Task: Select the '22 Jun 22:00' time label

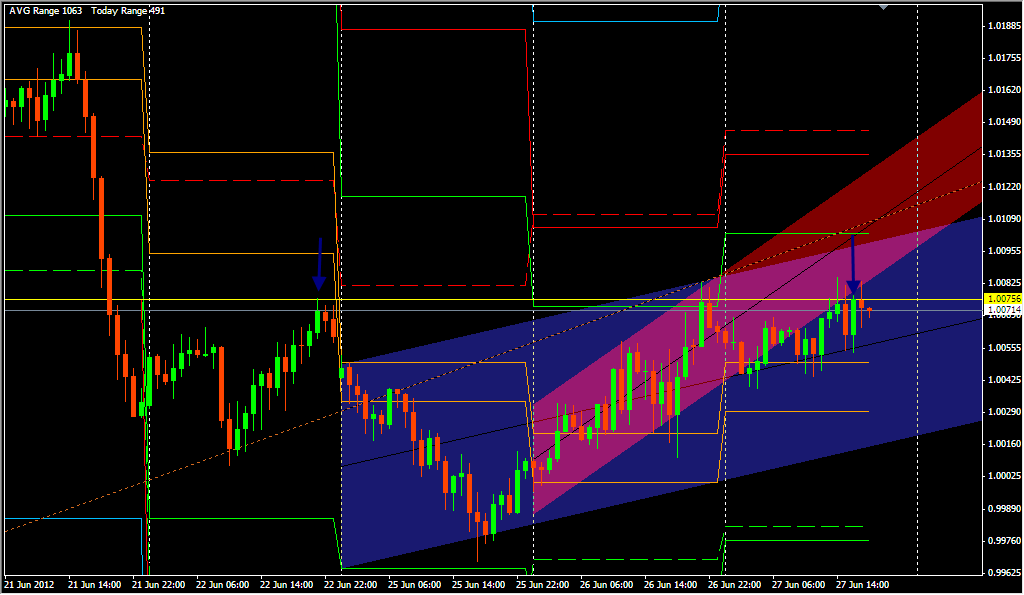Action: click(x=351, y=585)
